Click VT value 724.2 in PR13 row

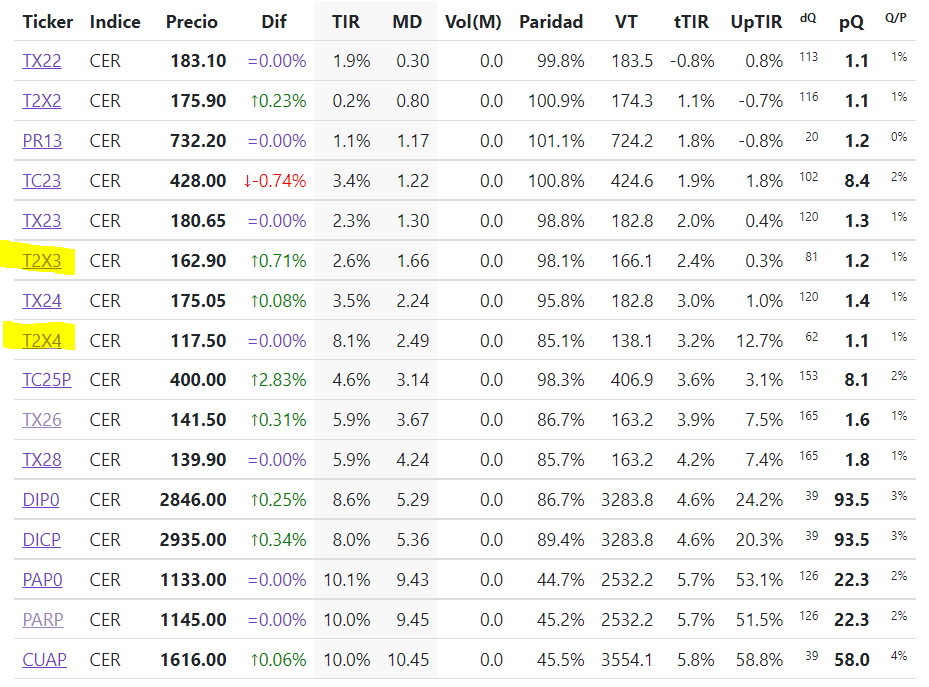(x=632, y=141)
